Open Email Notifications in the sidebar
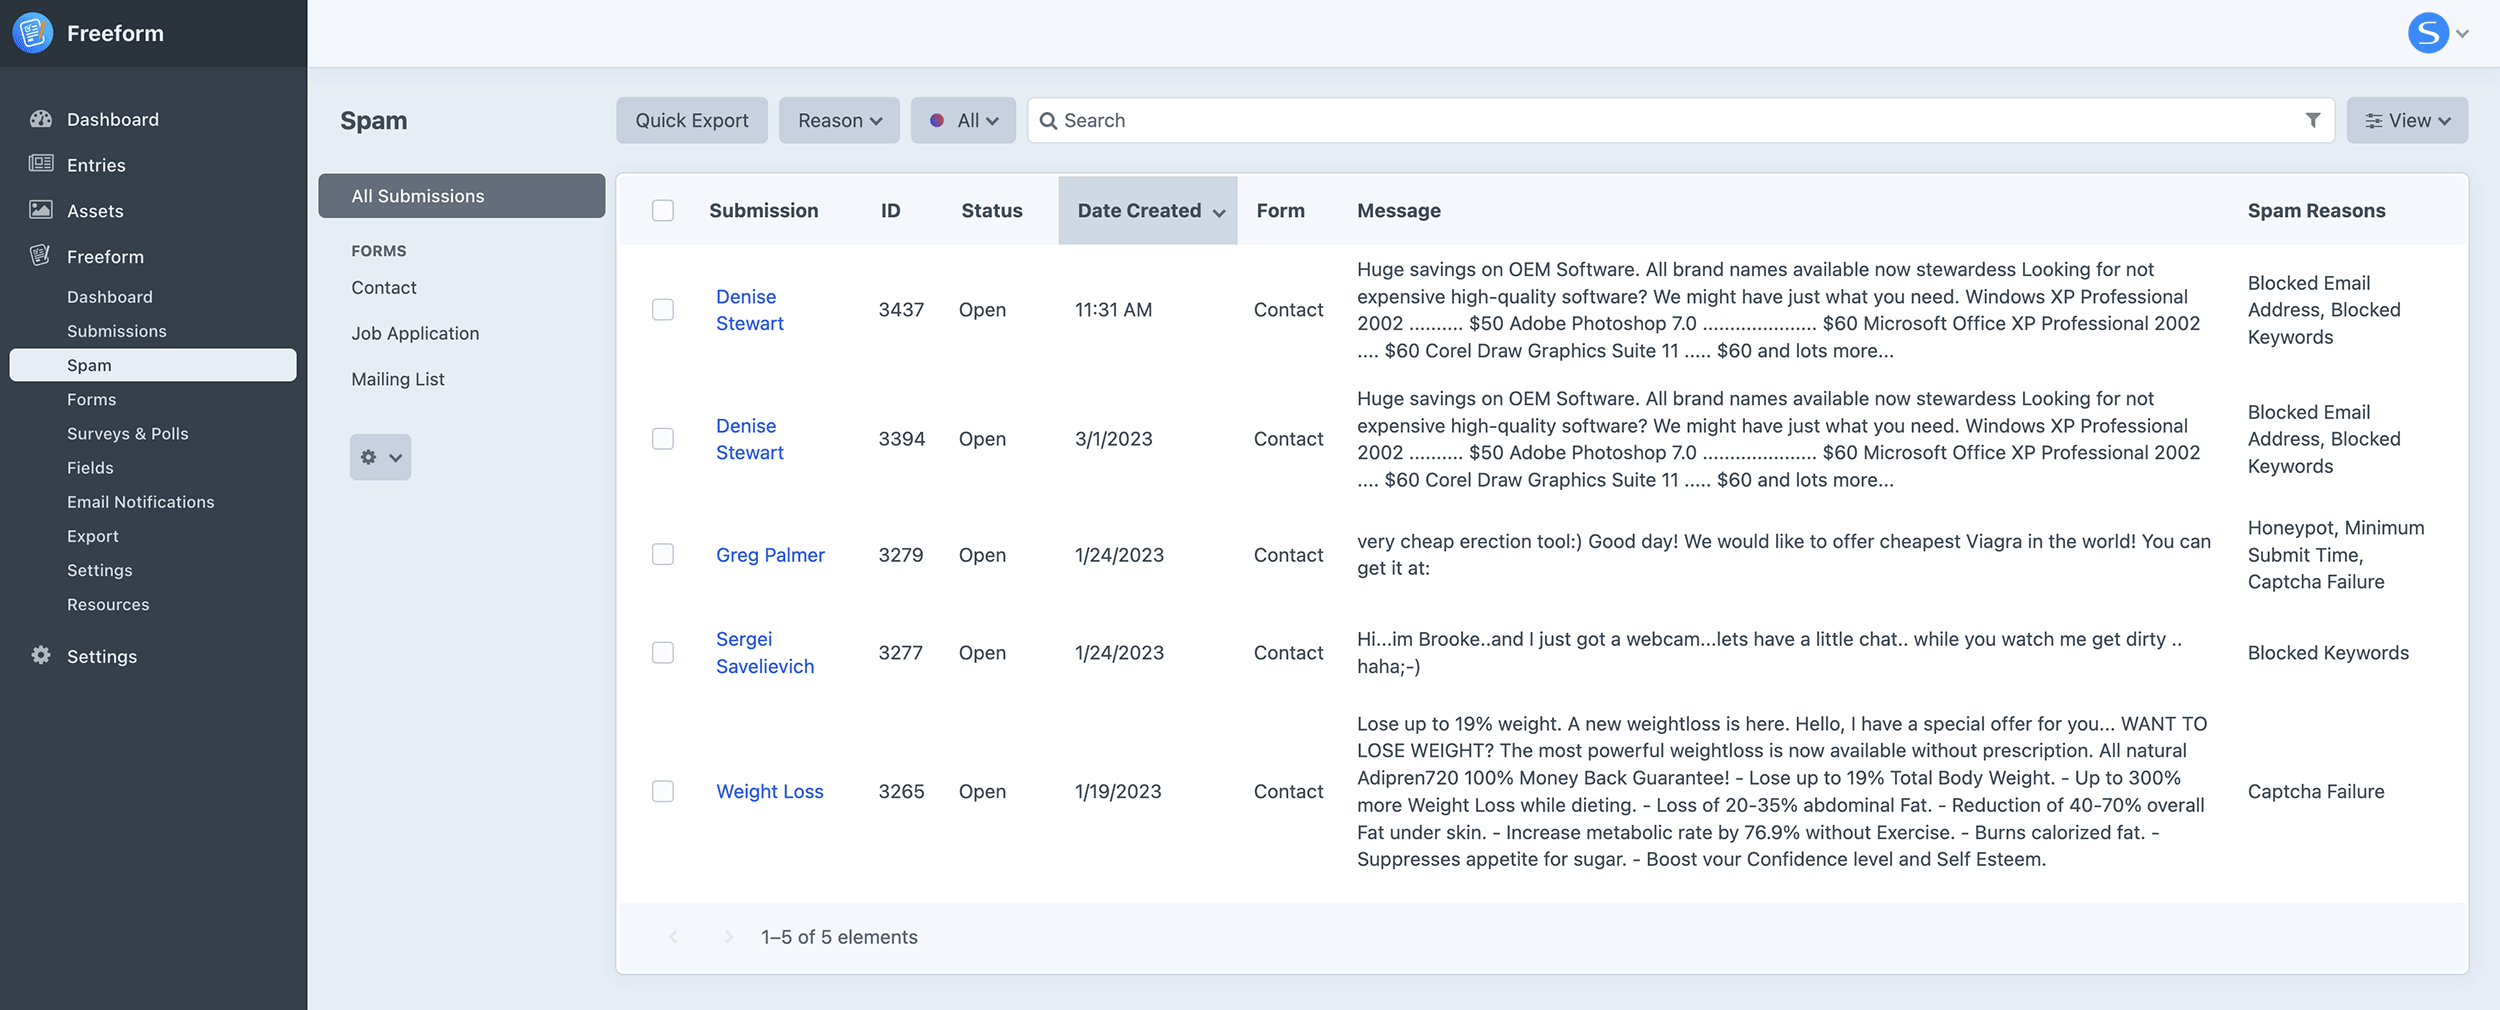Screen dimensions: 2500x1010 pyautogui.click(x=141, y=502)
